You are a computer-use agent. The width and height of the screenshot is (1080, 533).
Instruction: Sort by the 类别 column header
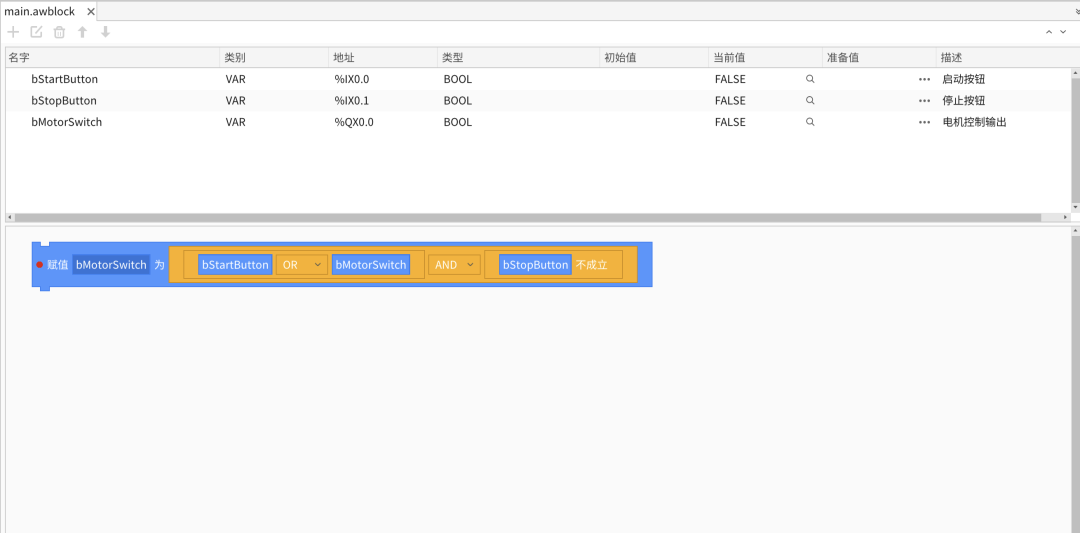pos(274,58)
